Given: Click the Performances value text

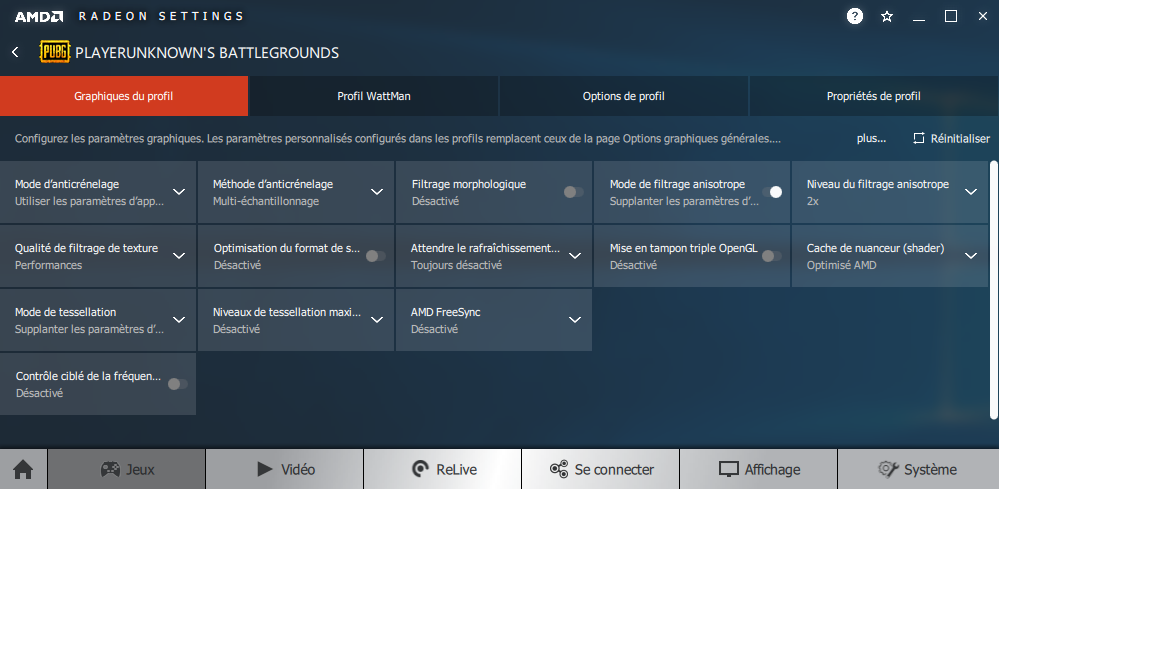Looking at the screenshot, I should click(48, 265).
